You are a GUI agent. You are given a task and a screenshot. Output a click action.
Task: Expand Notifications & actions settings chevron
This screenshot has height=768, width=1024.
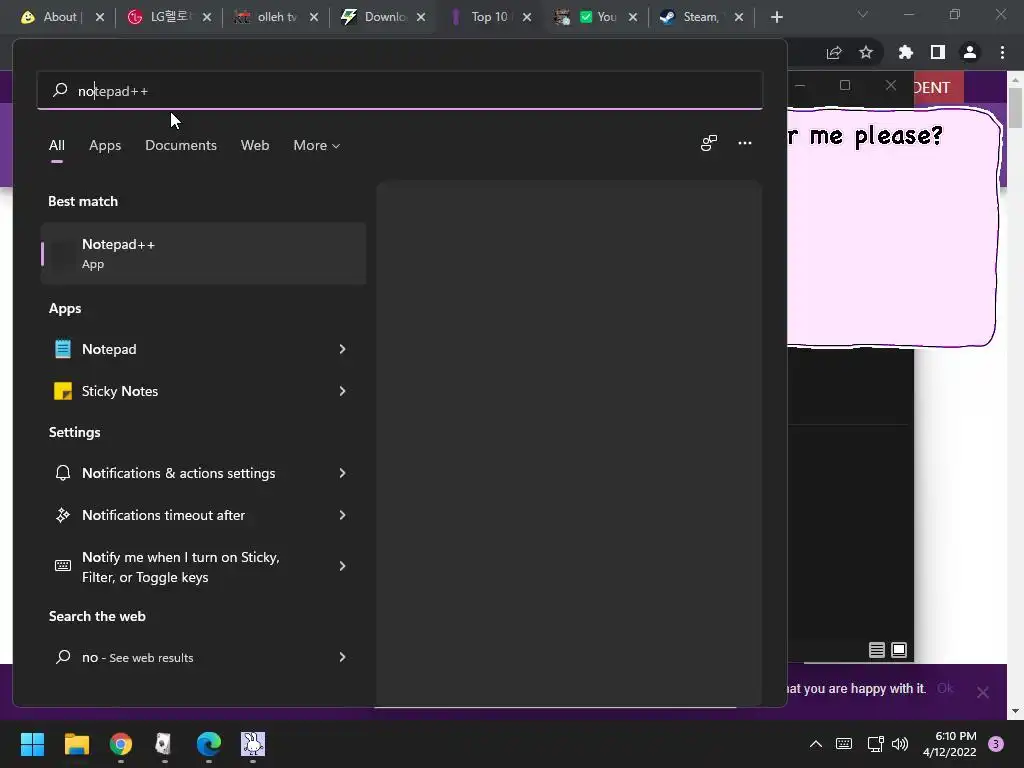342,473
